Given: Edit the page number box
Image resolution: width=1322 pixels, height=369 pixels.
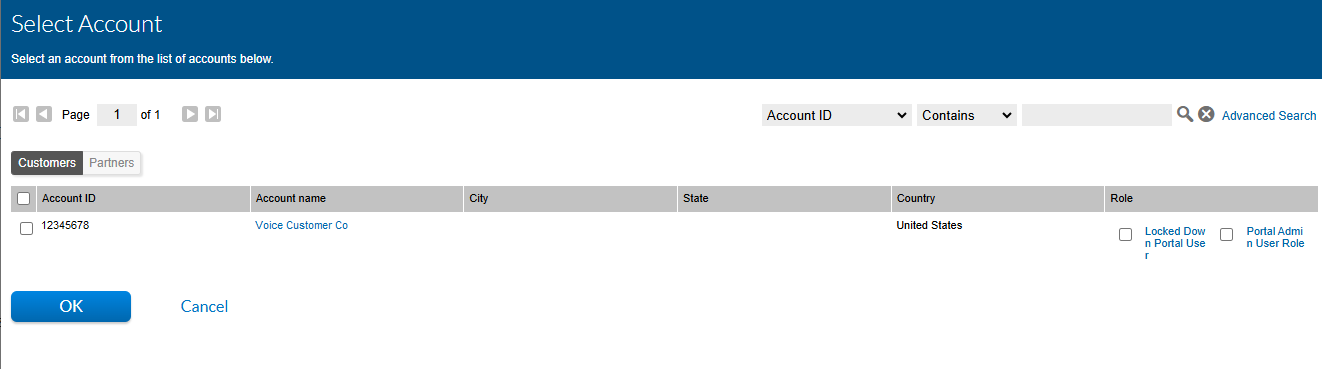Looking at the screenshot, I should coord(117,115).
